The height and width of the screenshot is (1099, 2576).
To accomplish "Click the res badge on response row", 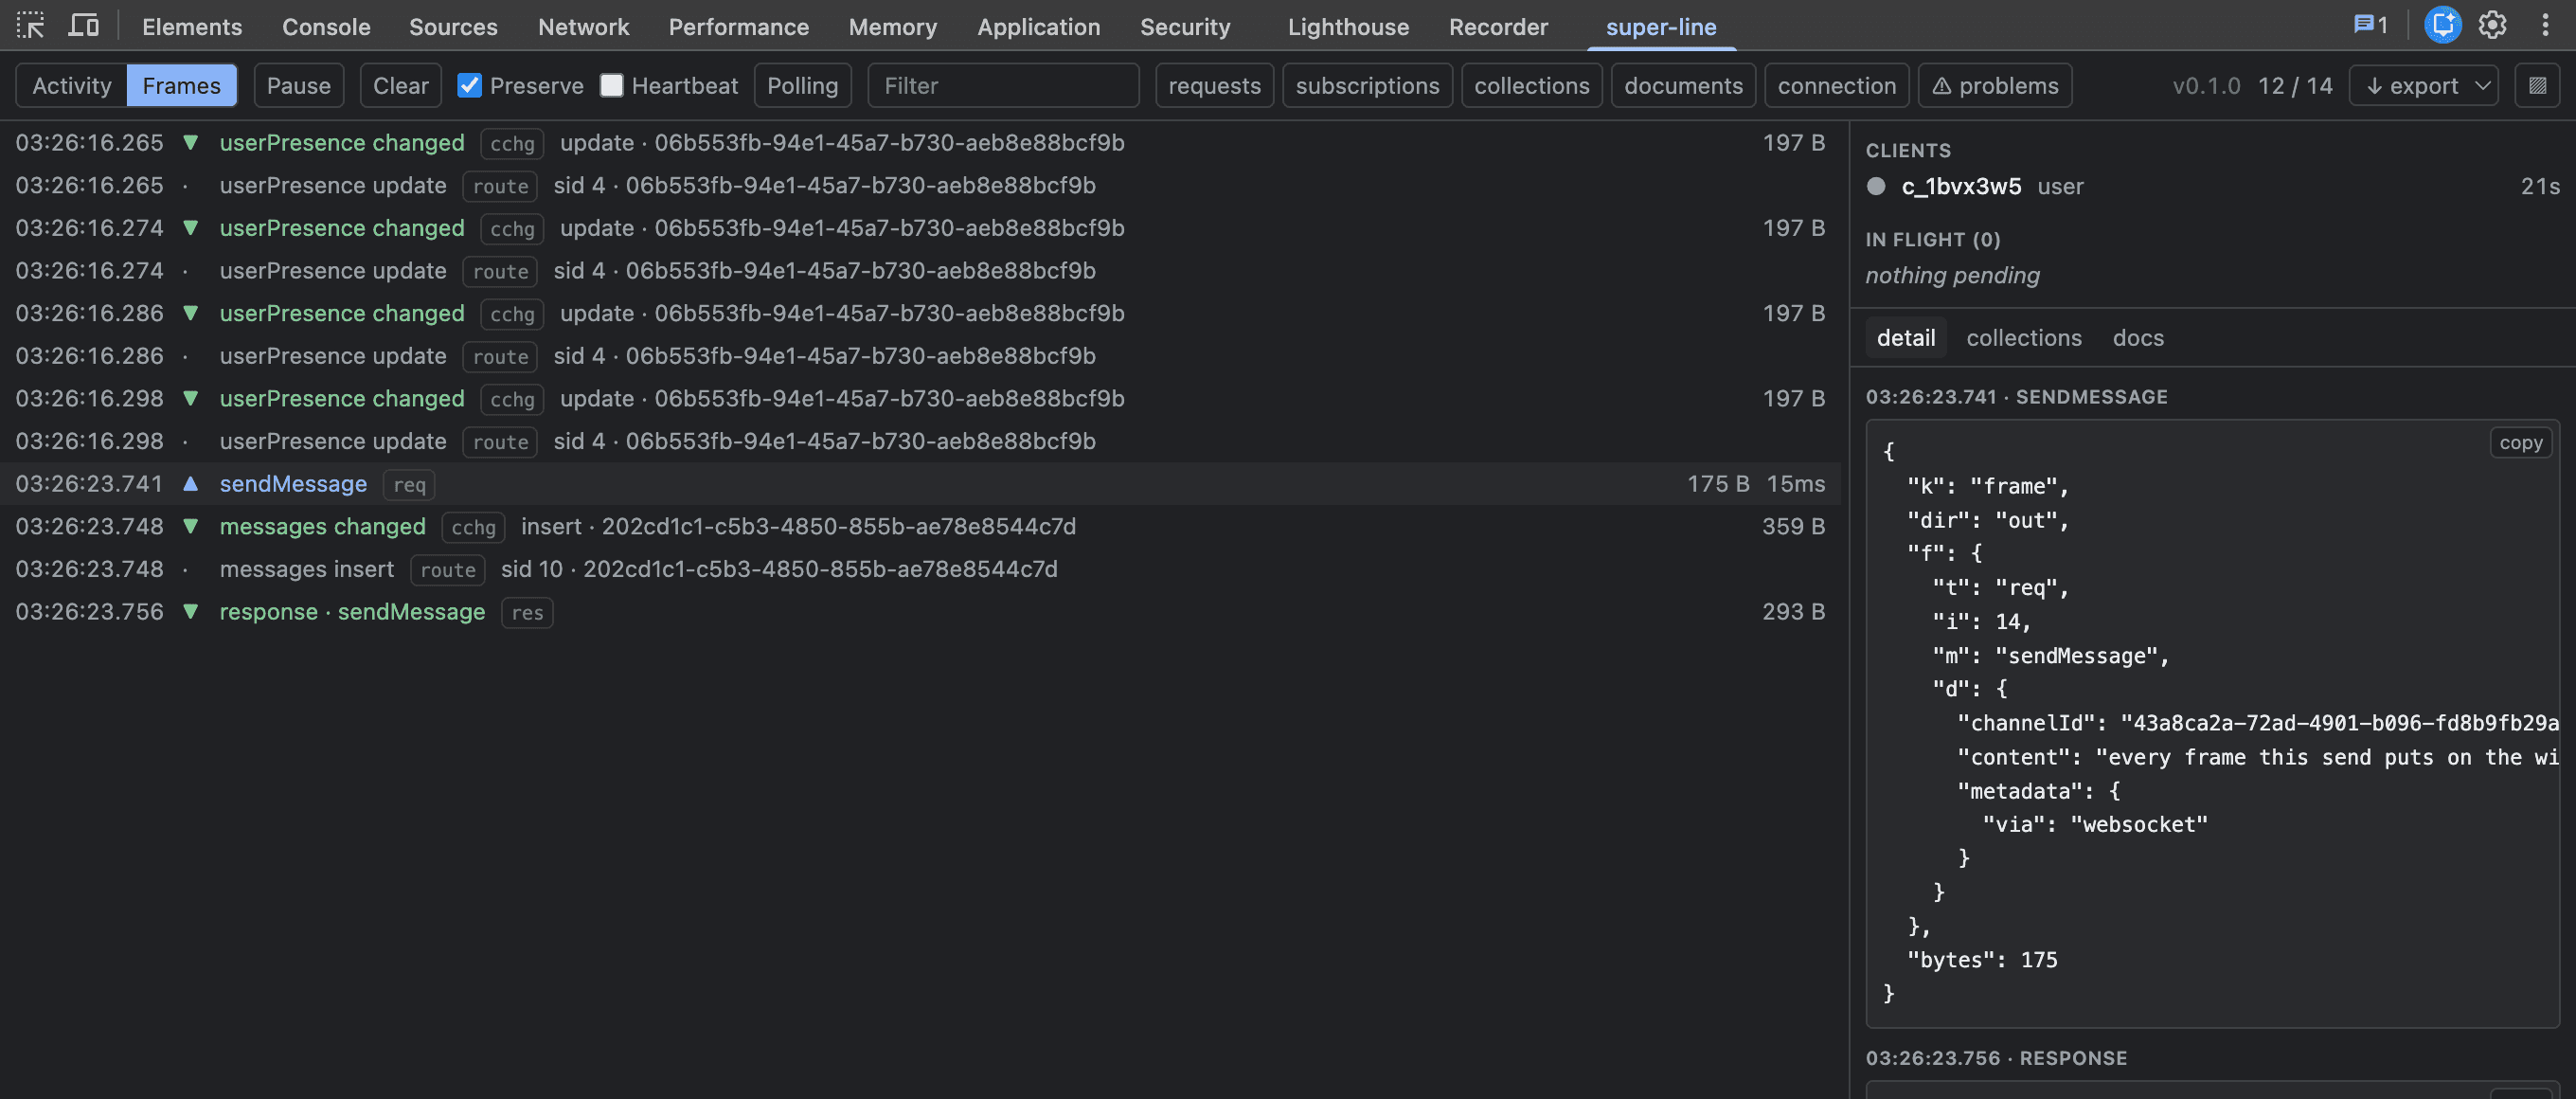I will 527,612.
